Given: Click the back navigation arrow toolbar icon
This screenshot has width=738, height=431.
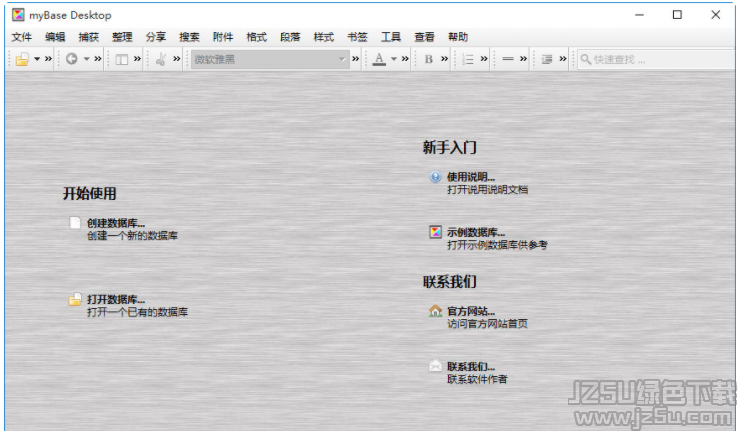Looking at the screenshot, I should (x=72, y=59).
